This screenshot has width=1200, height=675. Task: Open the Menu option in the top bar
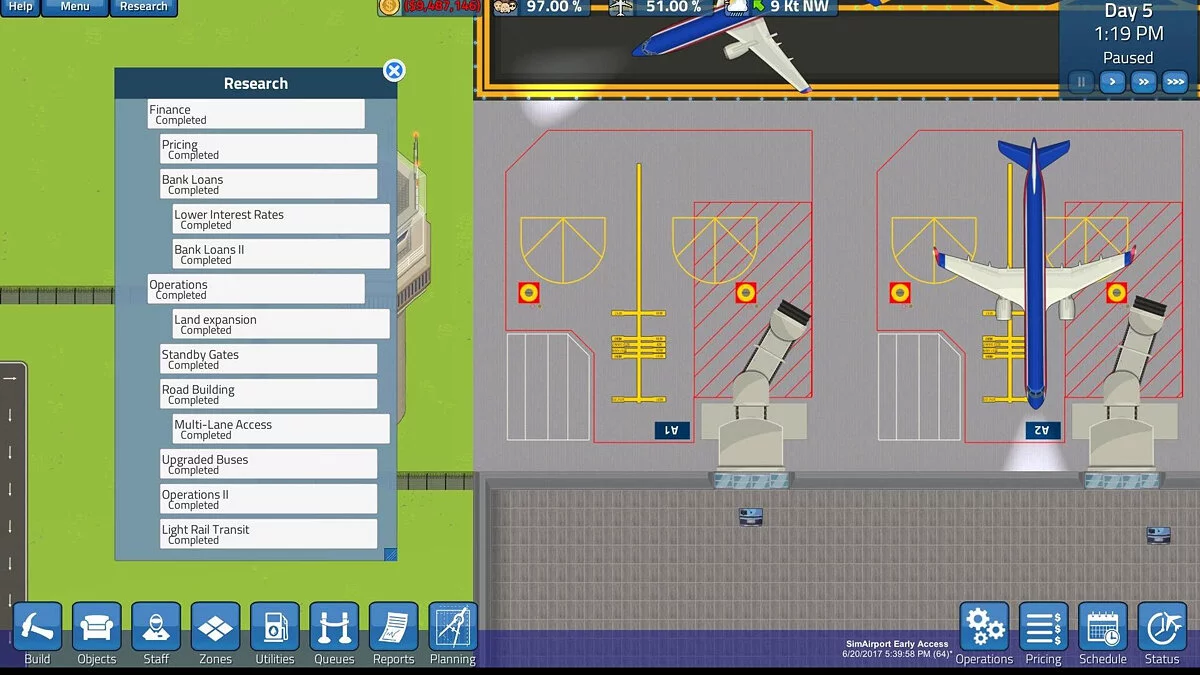[x=74, y=7]
